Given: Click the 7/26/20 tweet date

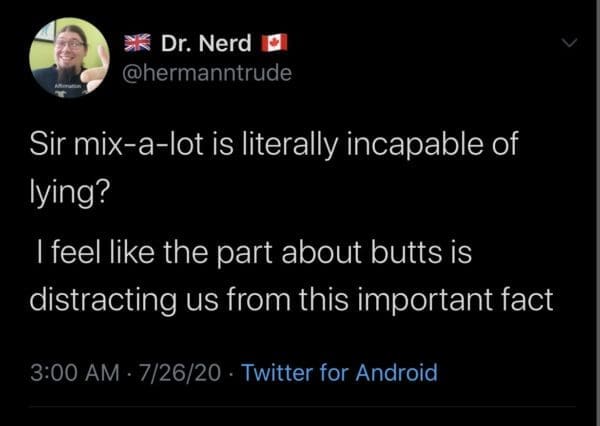Looking at the screenshot, I should point(178,373).
